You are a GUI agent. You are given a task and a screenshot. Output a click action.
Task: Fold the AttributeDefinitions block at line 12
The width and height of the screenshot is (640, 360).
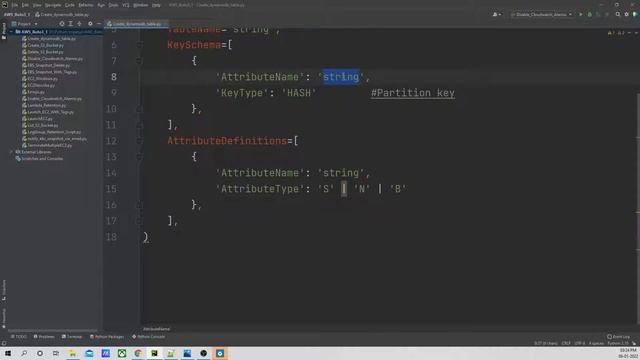[139, 141]
